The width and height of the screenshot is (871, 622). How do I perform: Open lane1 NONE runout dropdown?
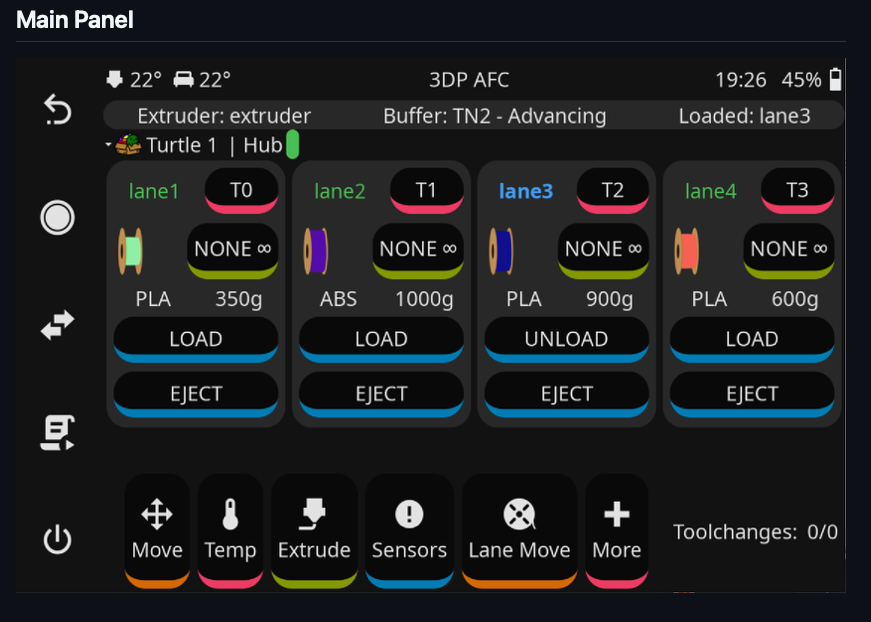point(232,251)
